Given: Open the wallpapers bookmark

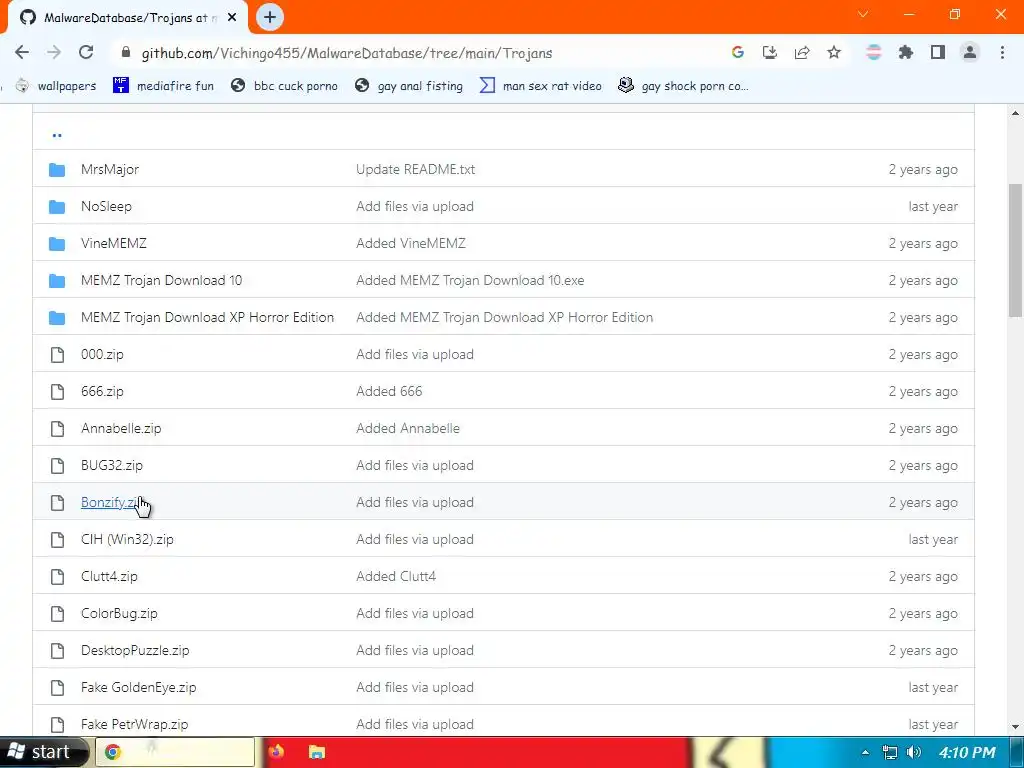Looking at the screenshot, I should [x=56, y=86].
